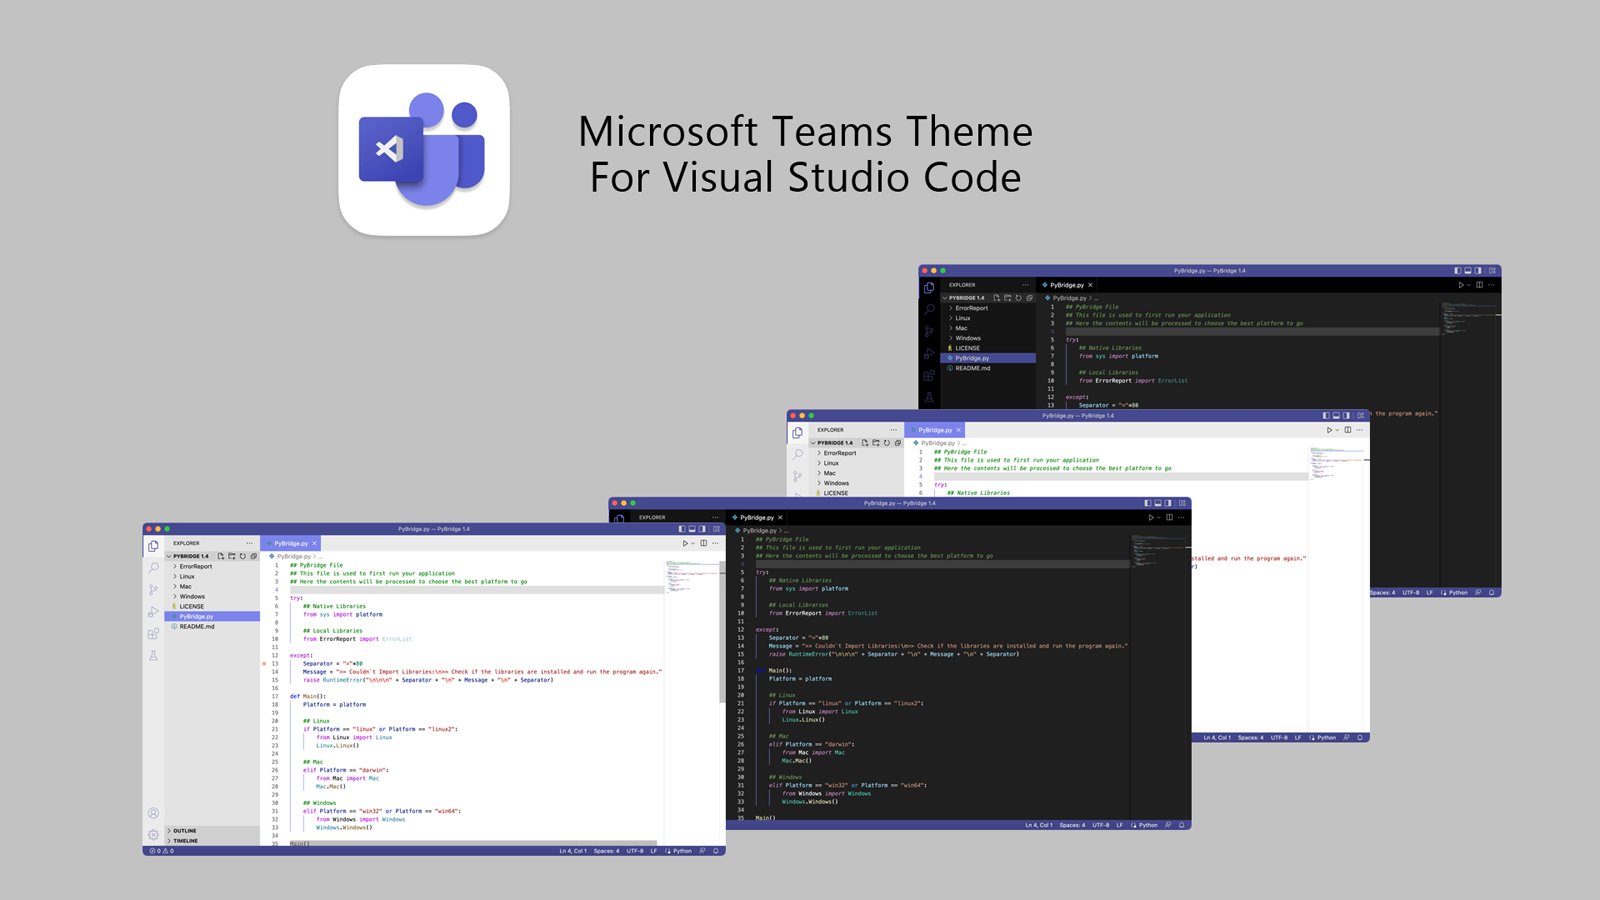The width and height of the screenshot is (1600, 900).
Task: Click UTF-8 encoding in front-left light window
Action: [635, 851]
